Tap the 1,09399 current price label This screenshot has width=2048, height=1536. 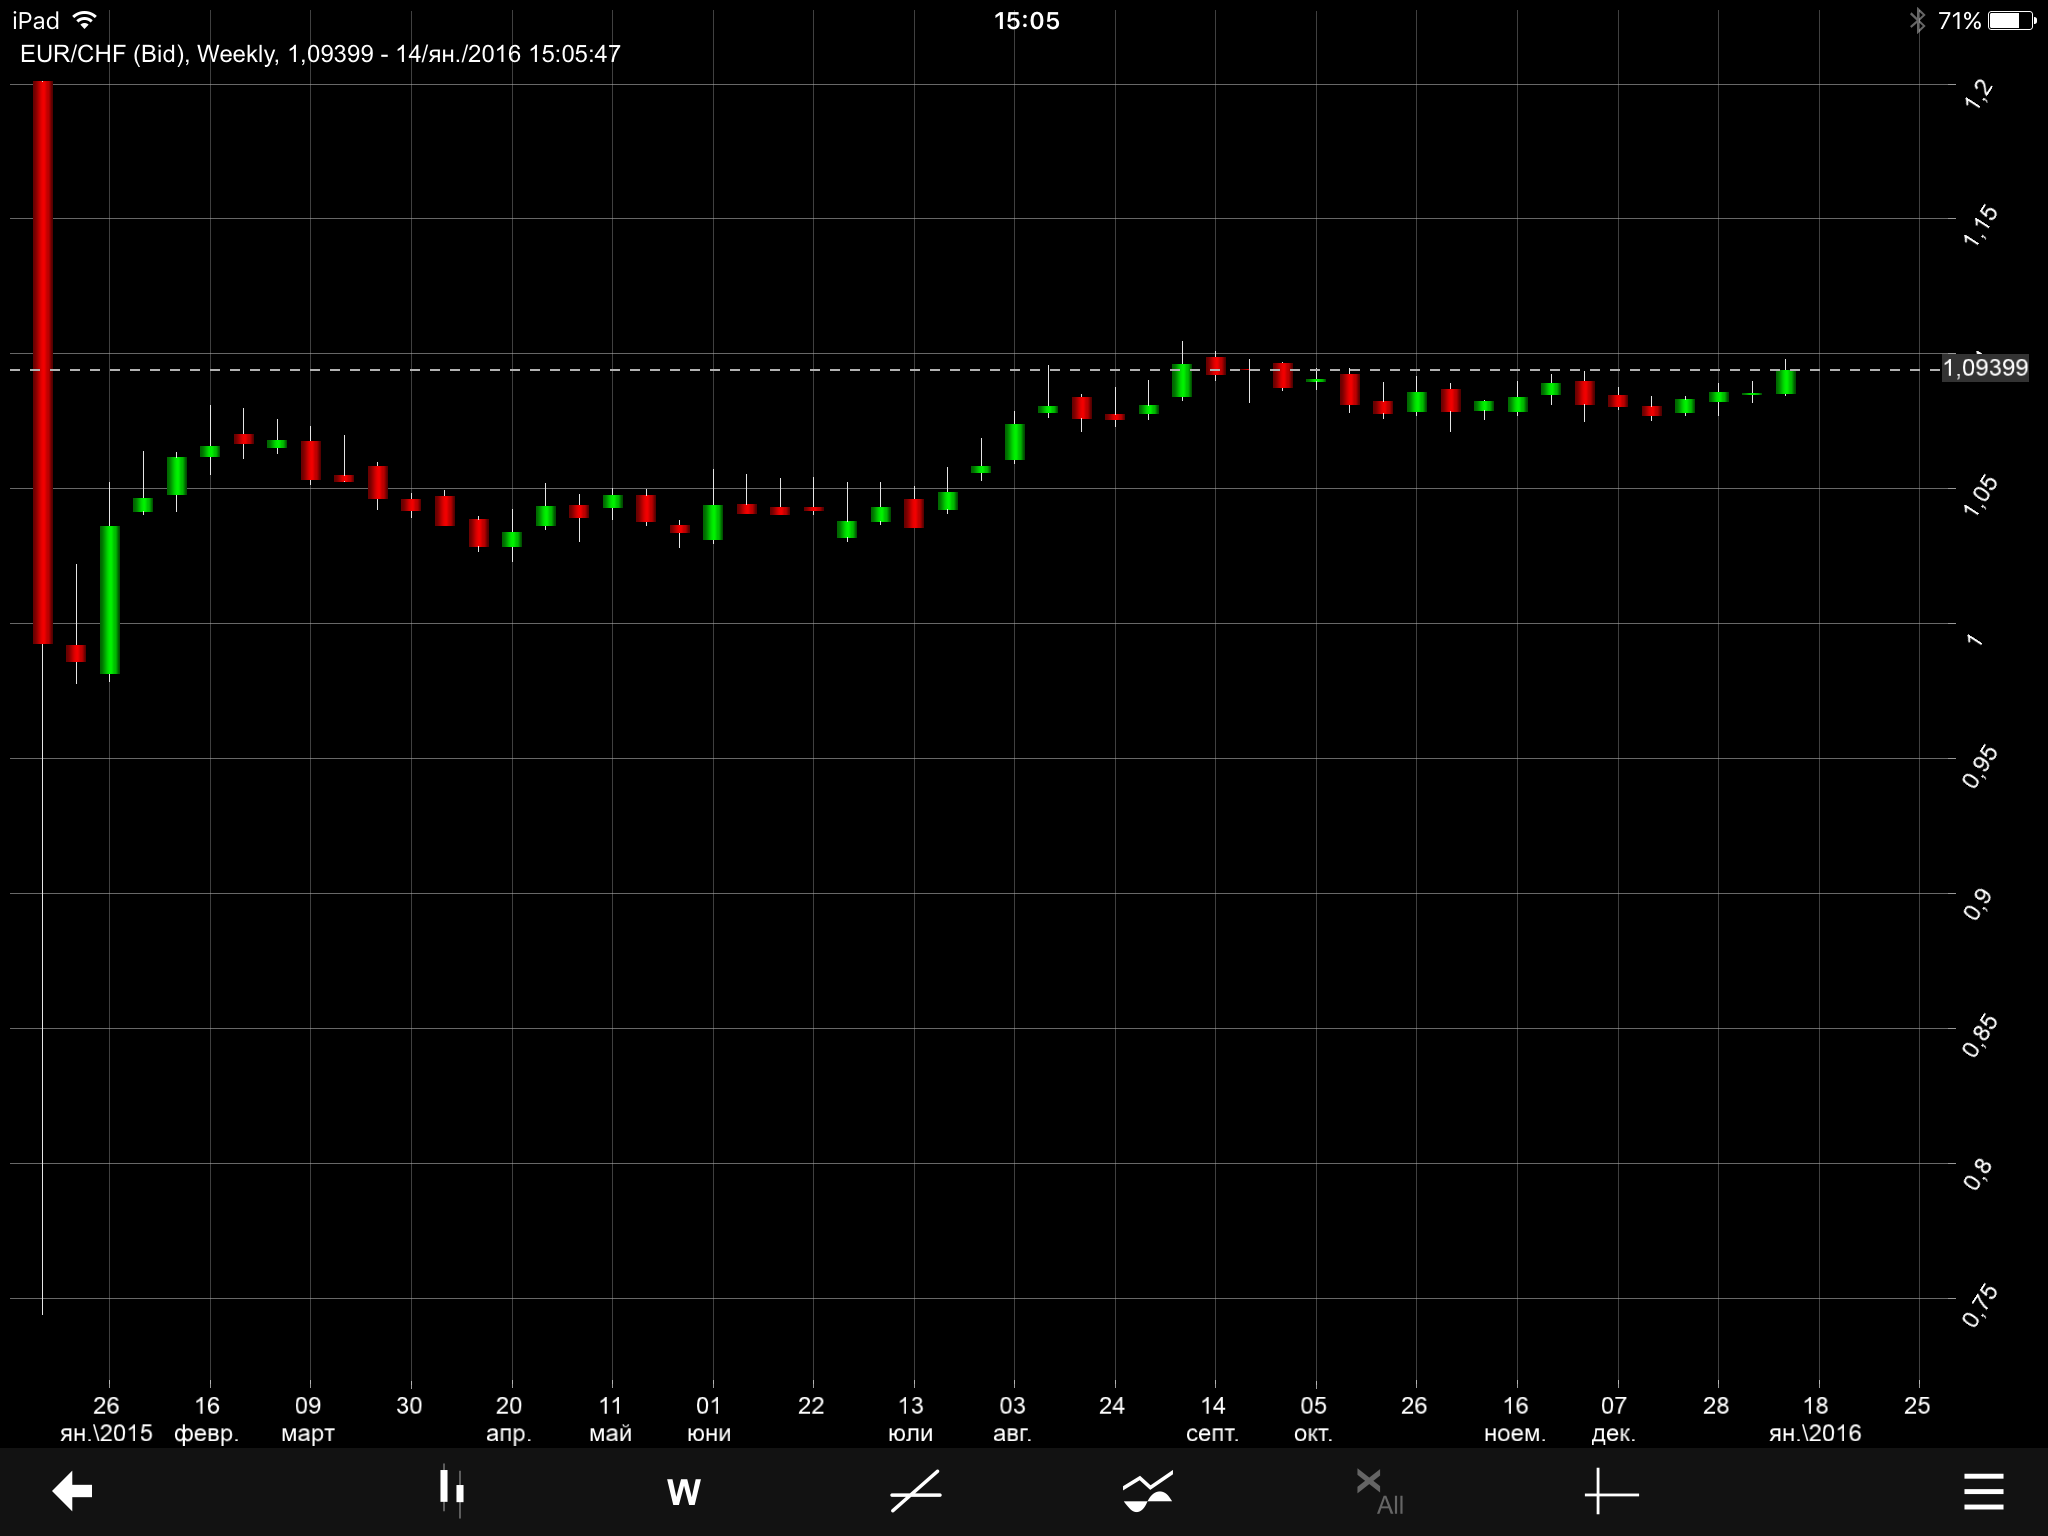click(1985, 368)
